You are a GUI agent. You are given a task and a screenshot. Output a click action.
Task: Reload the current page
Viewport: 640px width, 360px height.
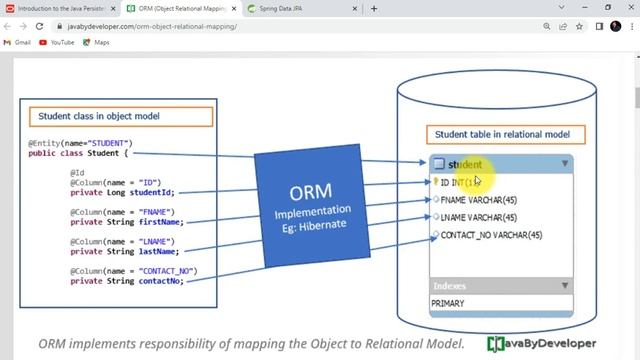pyautogui.click(x=39, y=27)
